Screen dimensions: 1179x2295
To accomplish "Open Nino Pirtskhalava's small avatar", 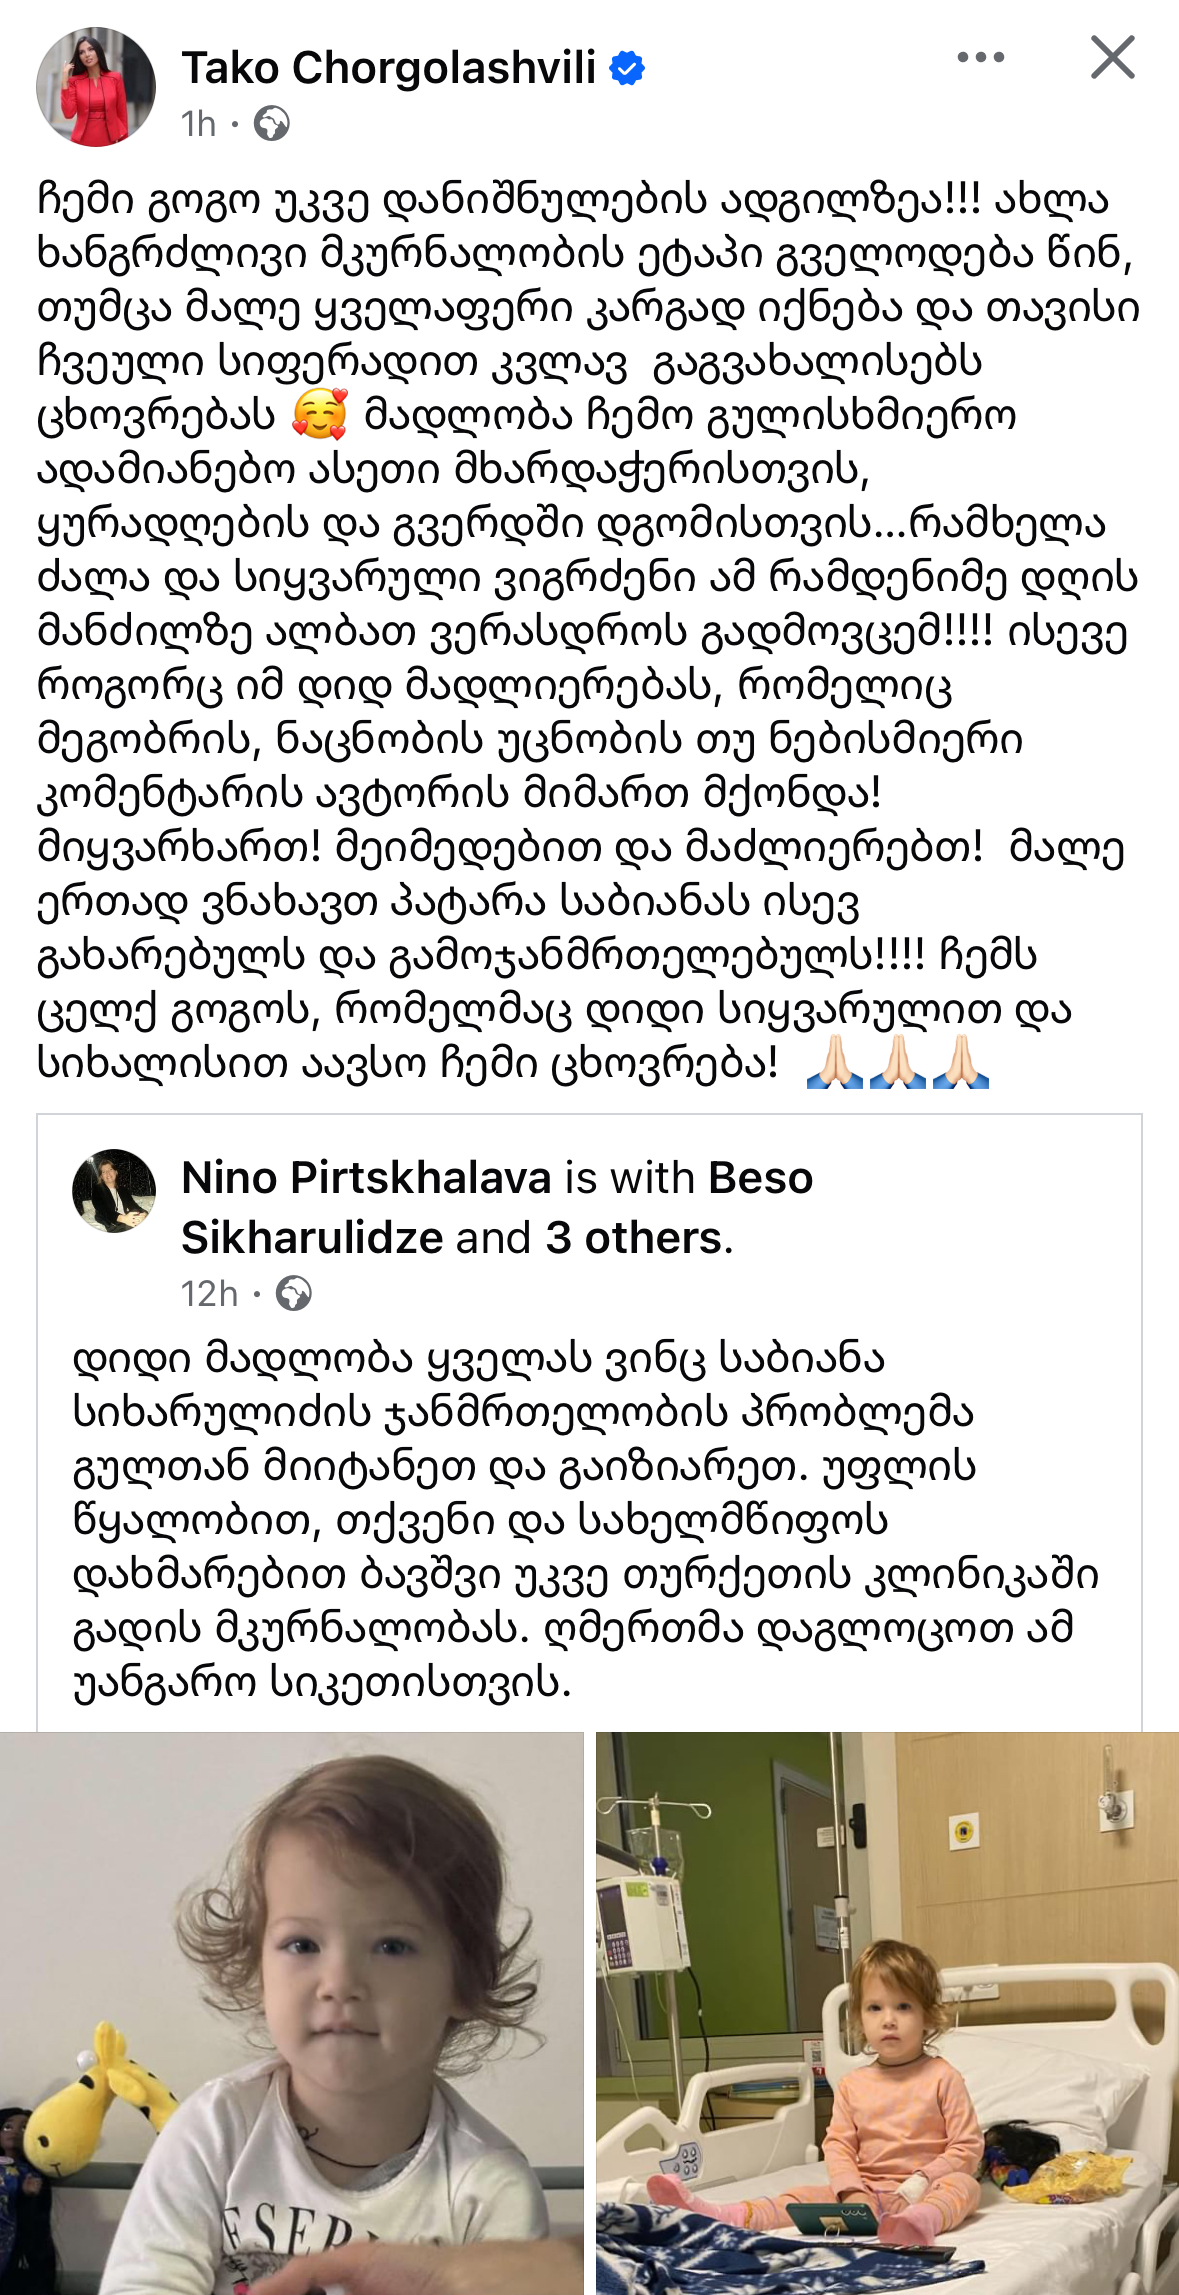I will (x=114, y=1191).
